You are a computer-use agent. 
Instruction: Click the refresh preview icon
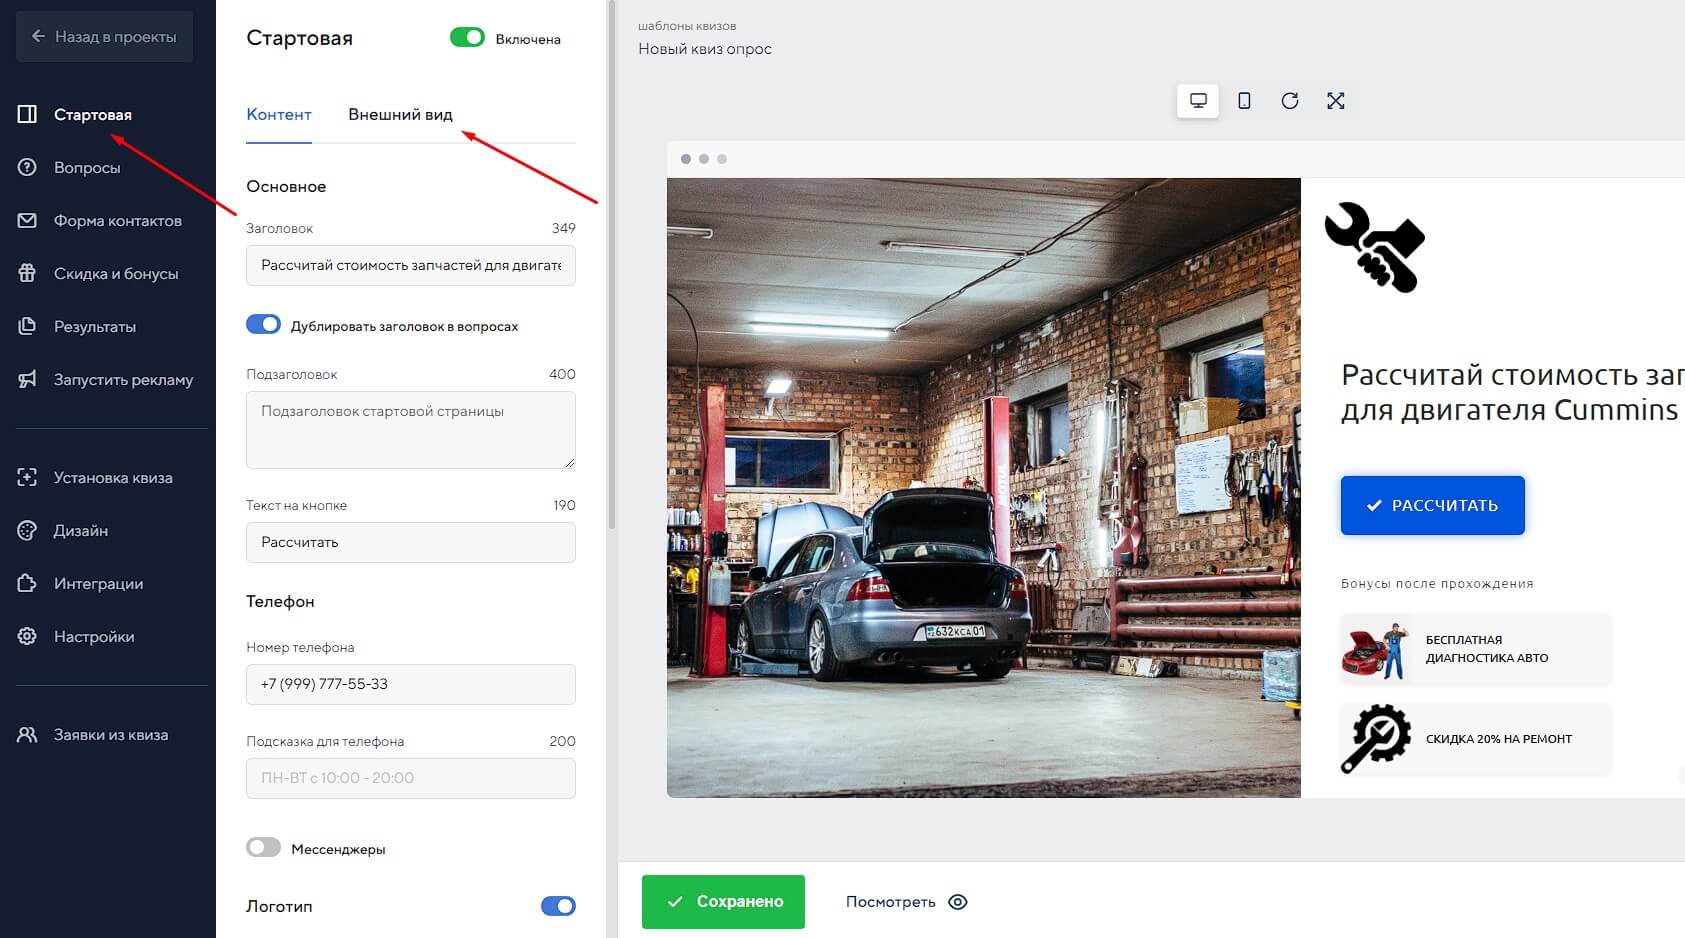click(x=1290, y=101)
